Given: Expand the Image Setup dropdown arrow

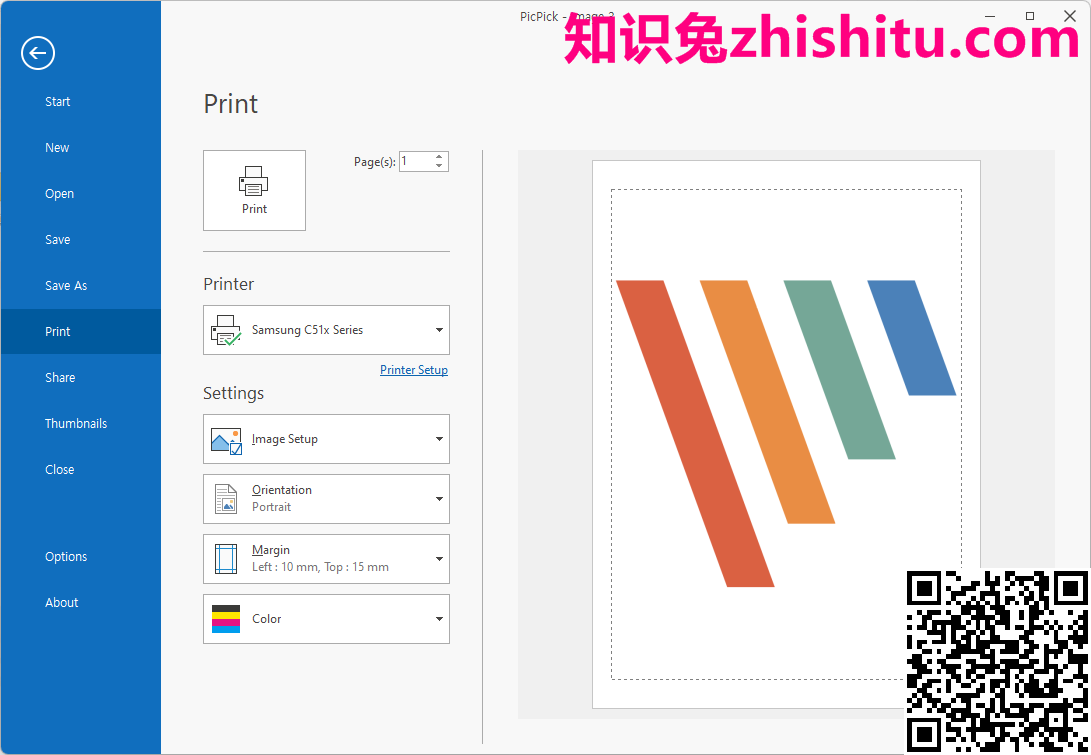Looking at the screenshot, I should tap(439, 439).
